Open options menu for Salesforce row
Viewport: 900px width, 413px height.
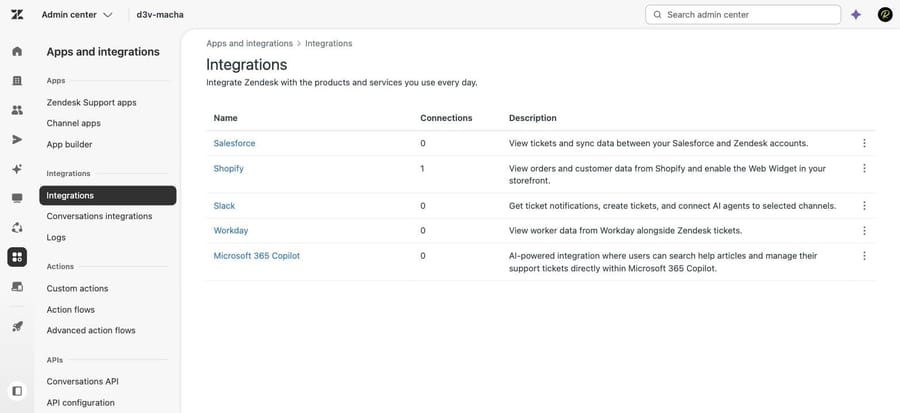coord(864,143)
